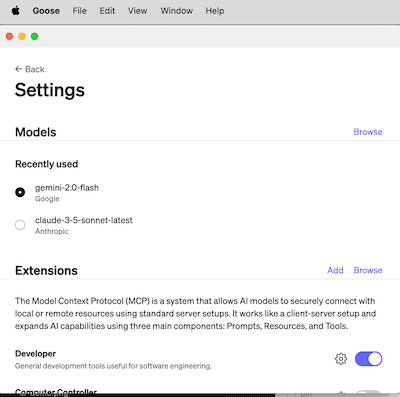Open the Goose application menu

[46, 11]
